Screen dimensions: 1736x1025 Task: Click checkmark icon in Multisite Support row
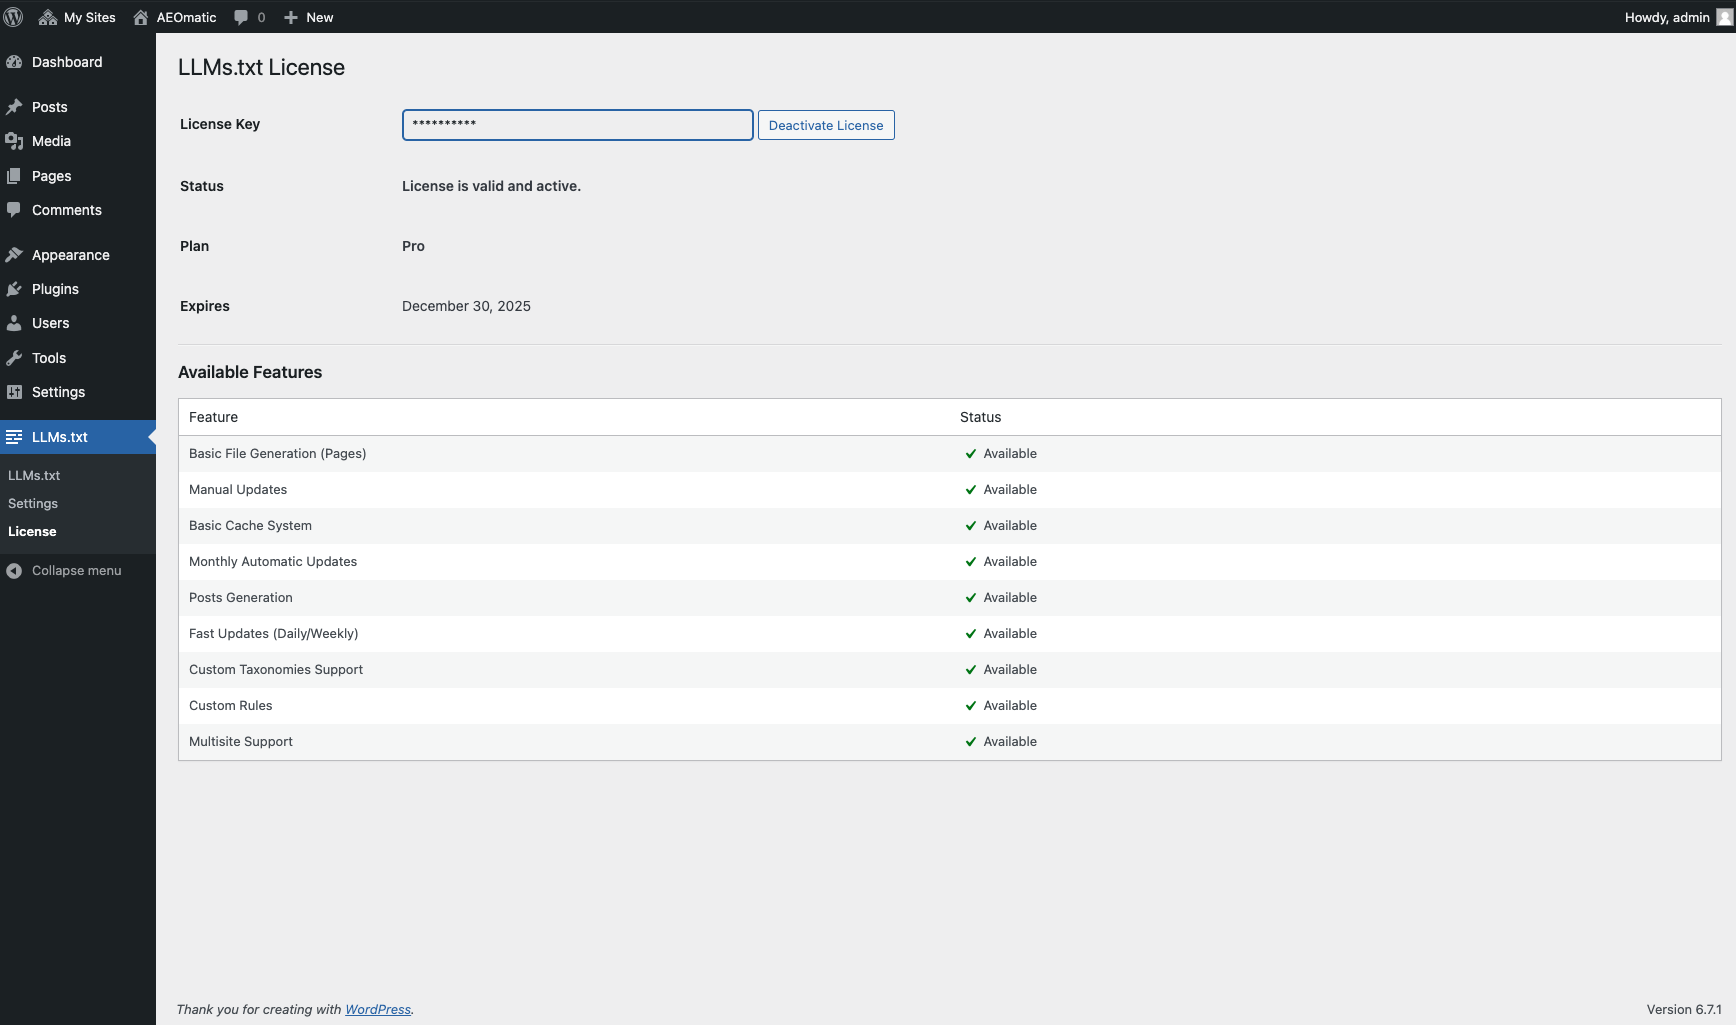970,742
